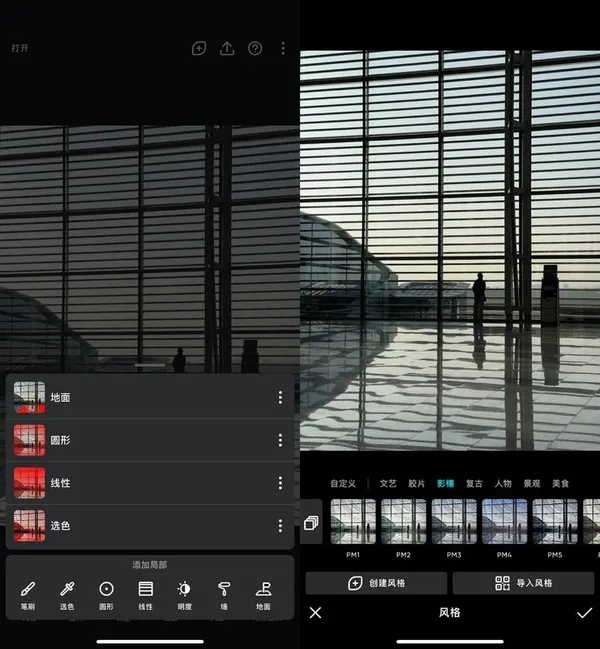Choose the 明度 luminance tool
Screen dimensions: 600x649
point(185,596)
